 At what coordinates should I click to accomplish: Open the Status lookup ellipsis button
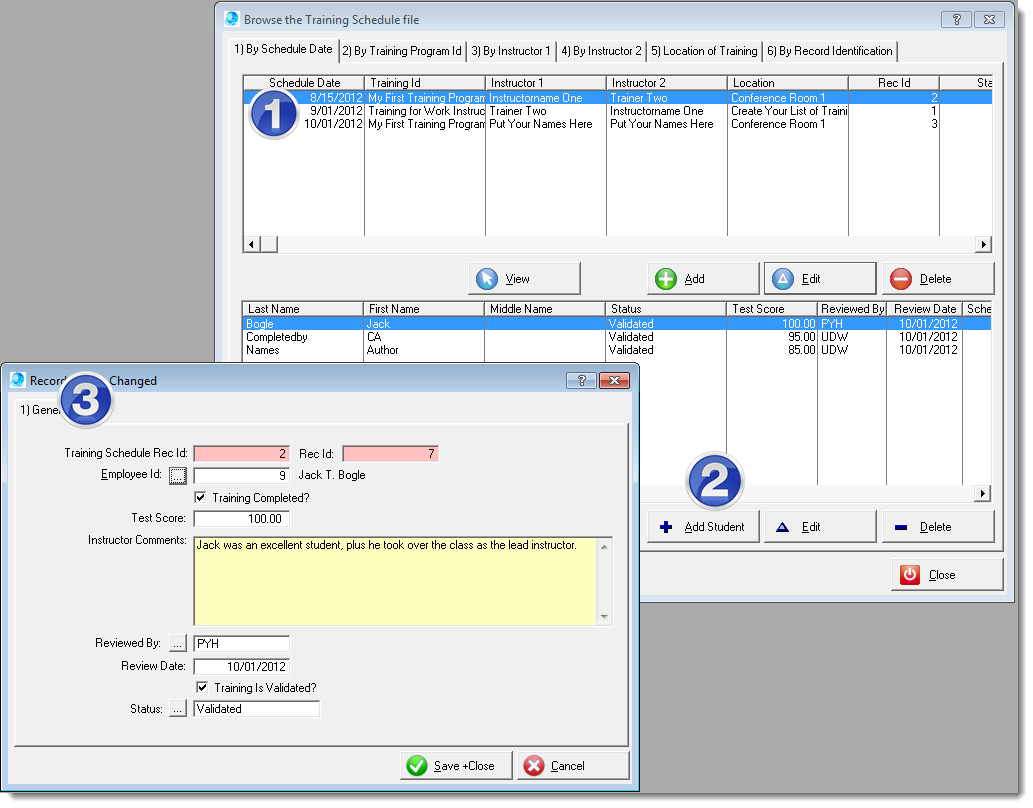tap(178, 709)
